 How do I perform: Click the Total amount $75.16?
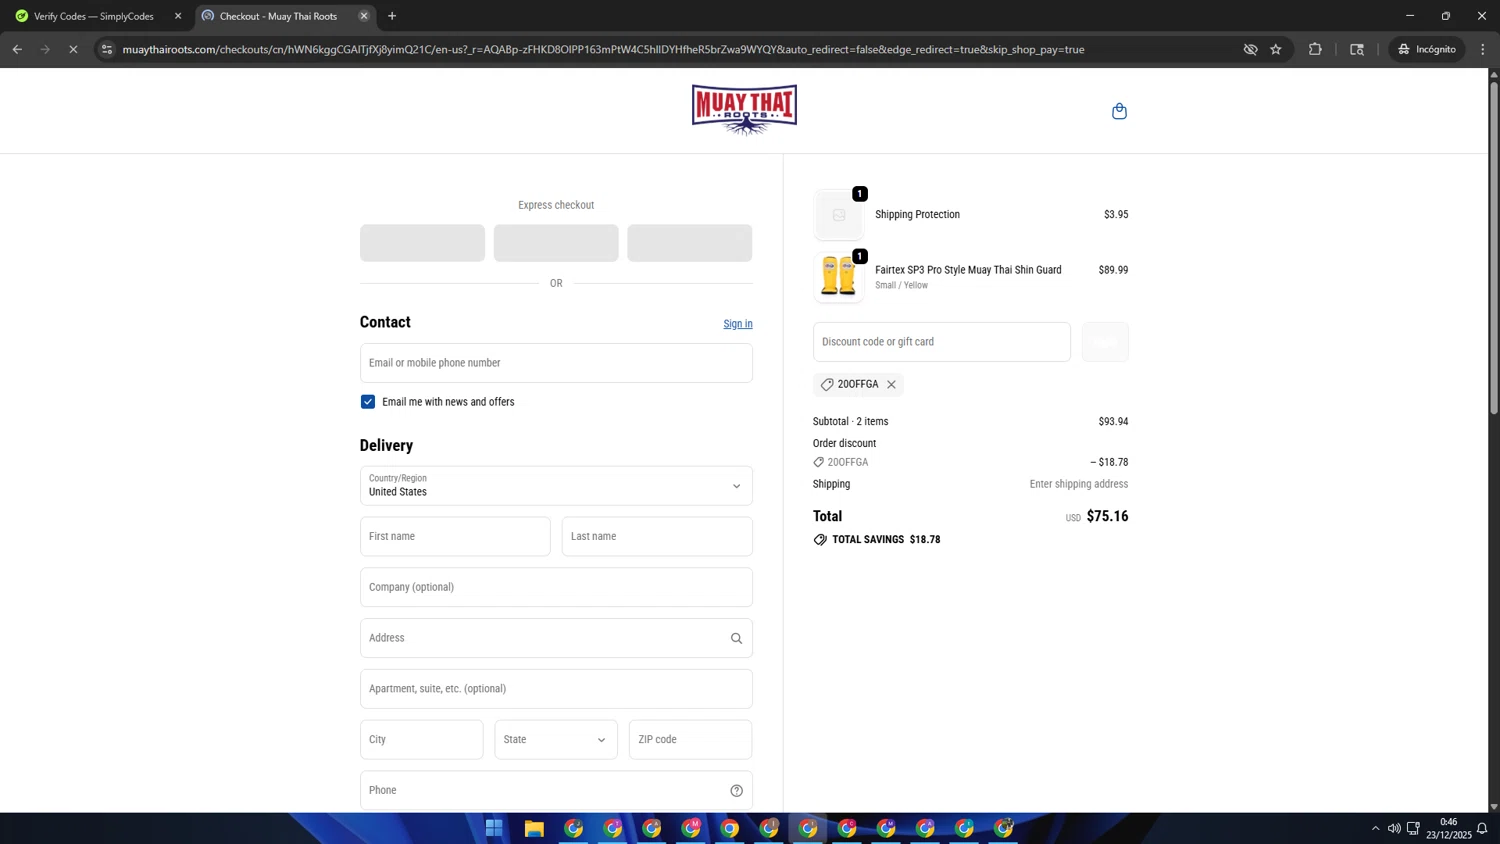point(1107,516)
